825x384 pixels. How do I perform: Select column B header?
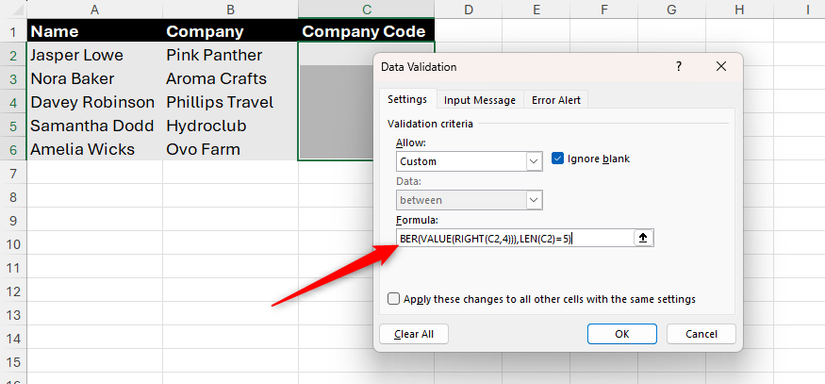[230, 8]
